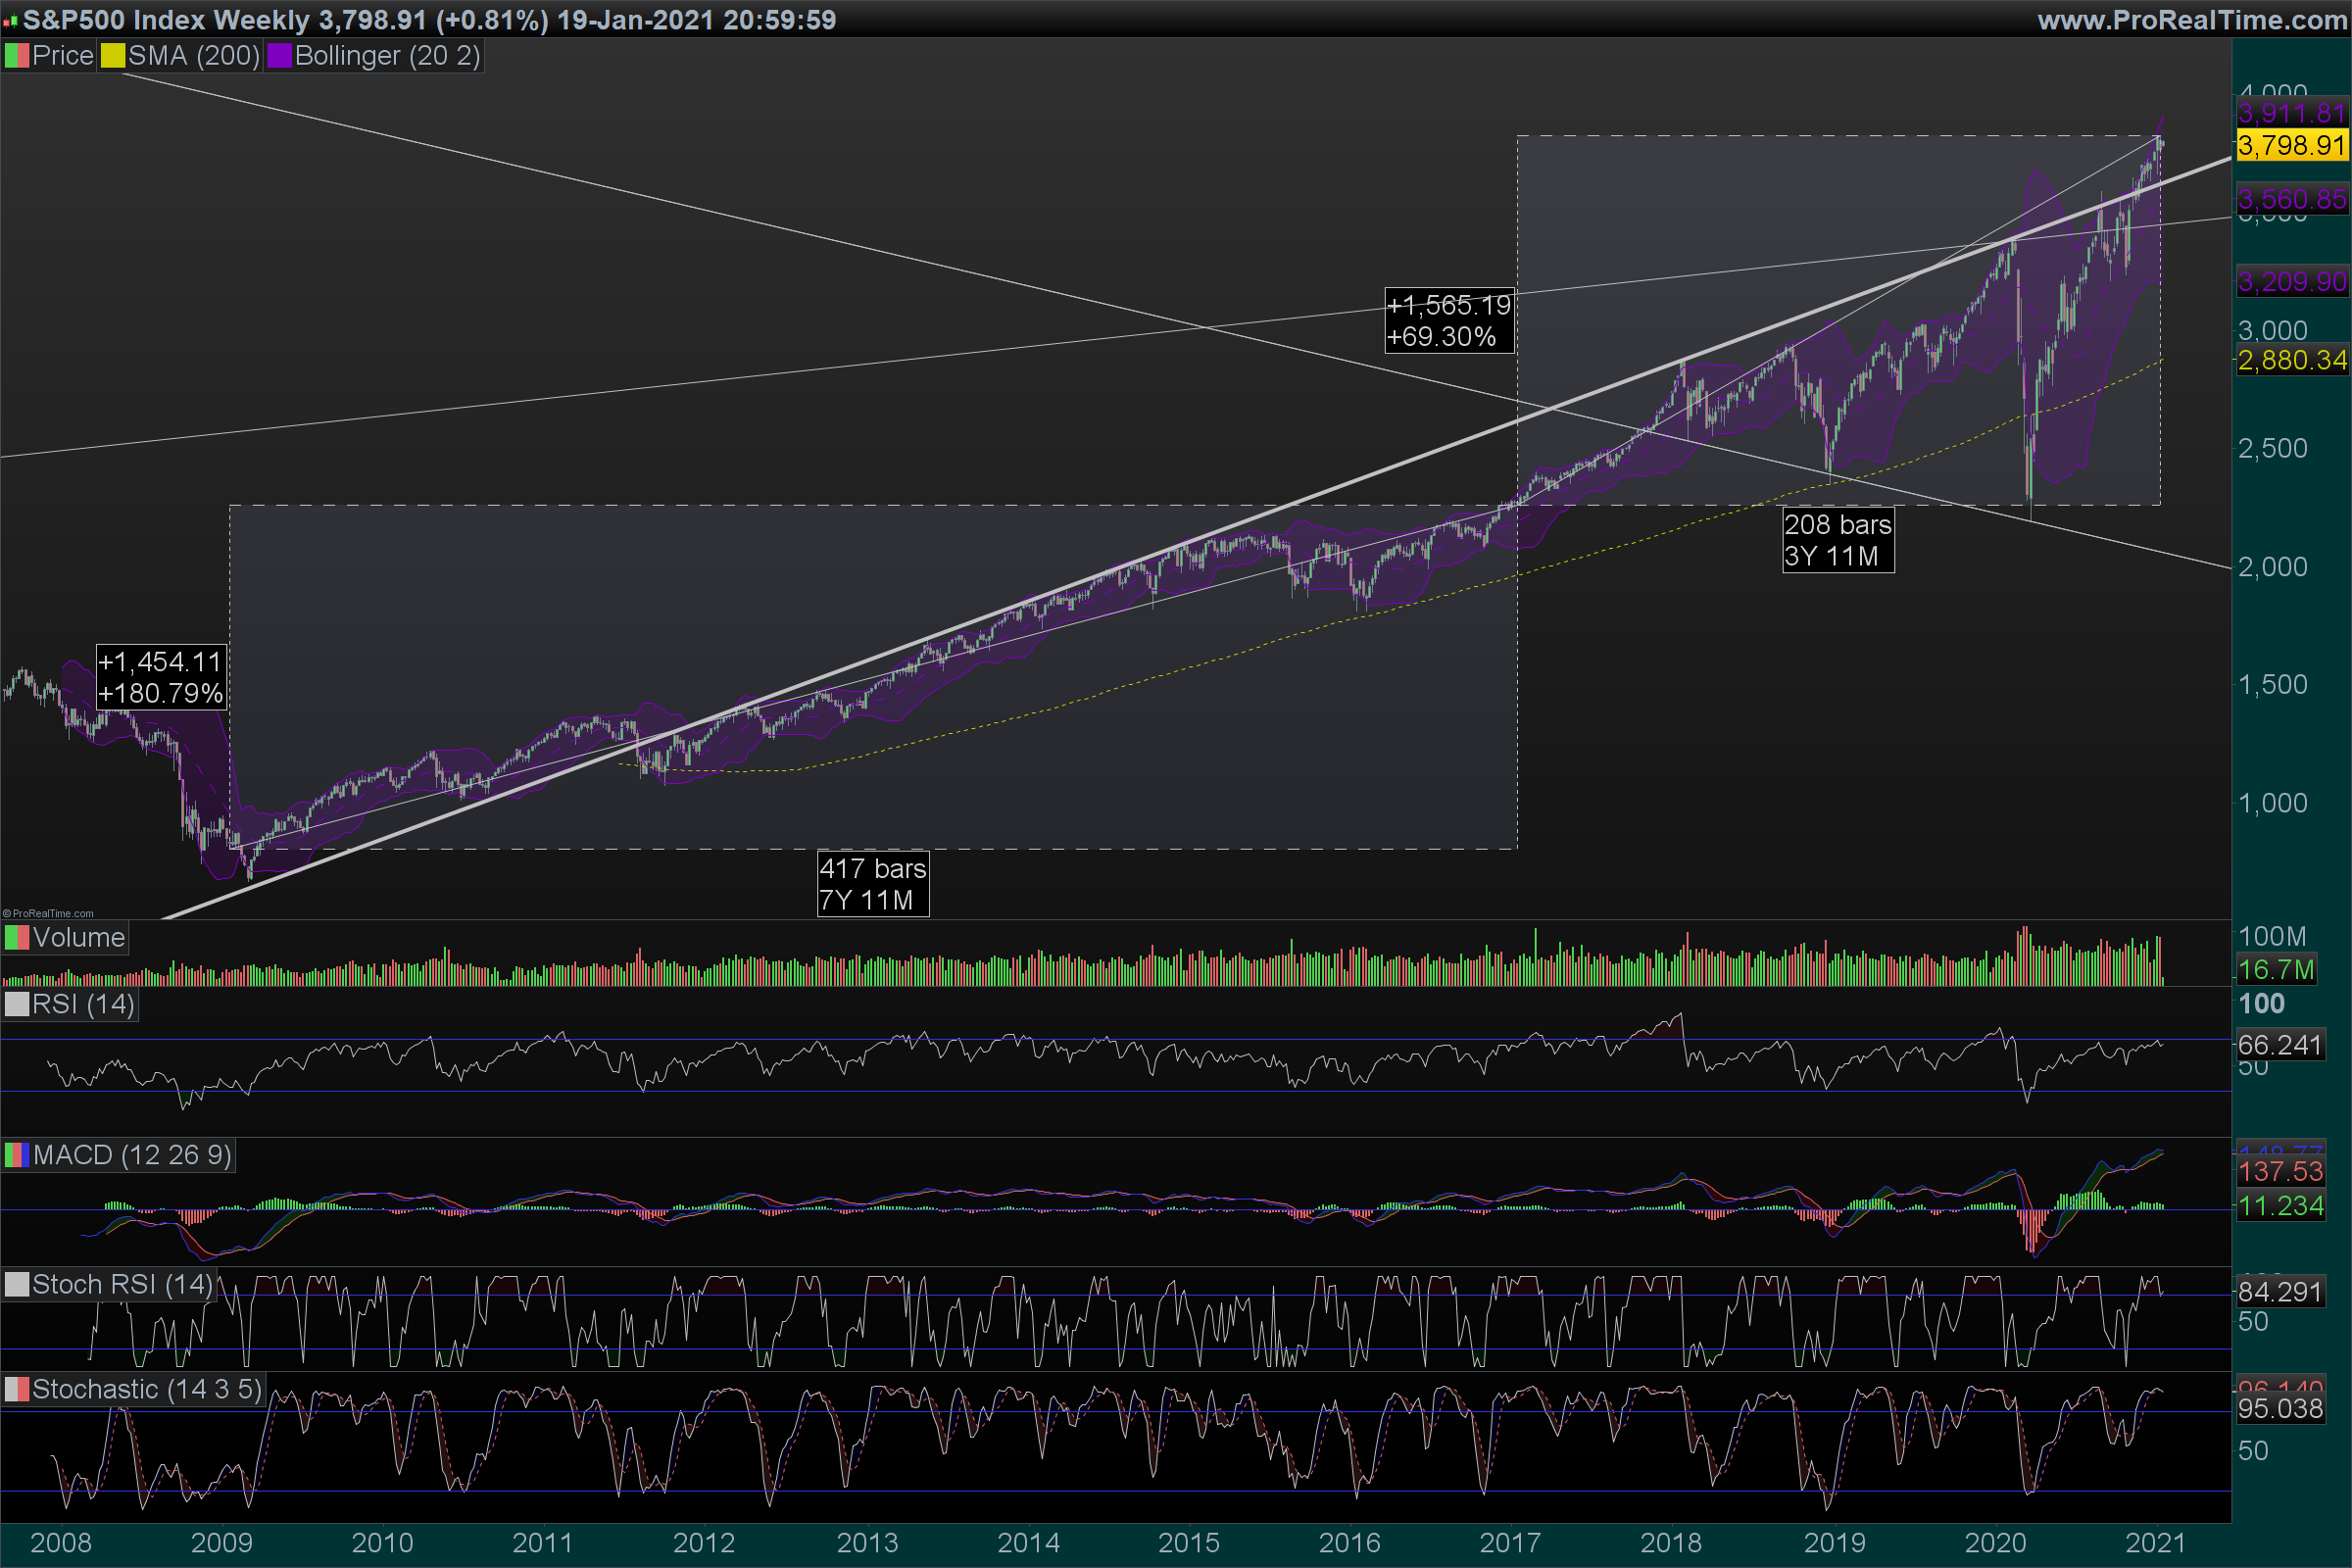Image resolution: width=2352 pixels, height=1568 pixels.
Task: Click the RSI (14) panel label
Action: 83,1004
